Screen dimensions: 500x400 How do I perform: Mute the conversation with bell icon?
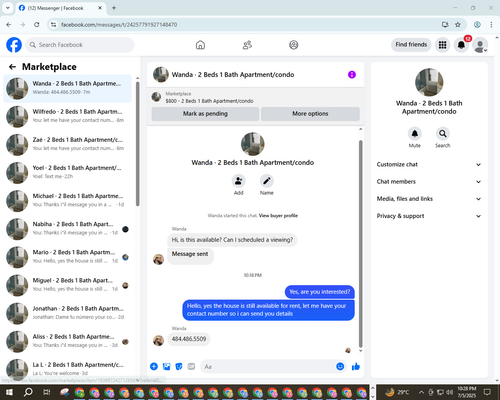coord(415,134)
